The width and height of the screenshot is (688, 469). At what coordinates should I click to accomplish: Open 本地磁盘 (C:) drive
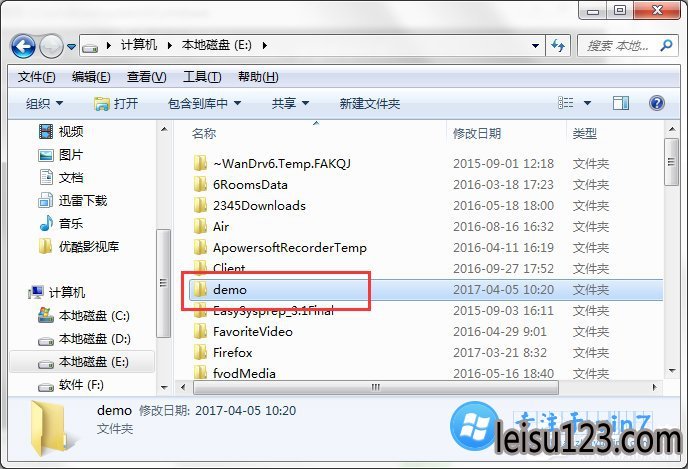(83, 316)
